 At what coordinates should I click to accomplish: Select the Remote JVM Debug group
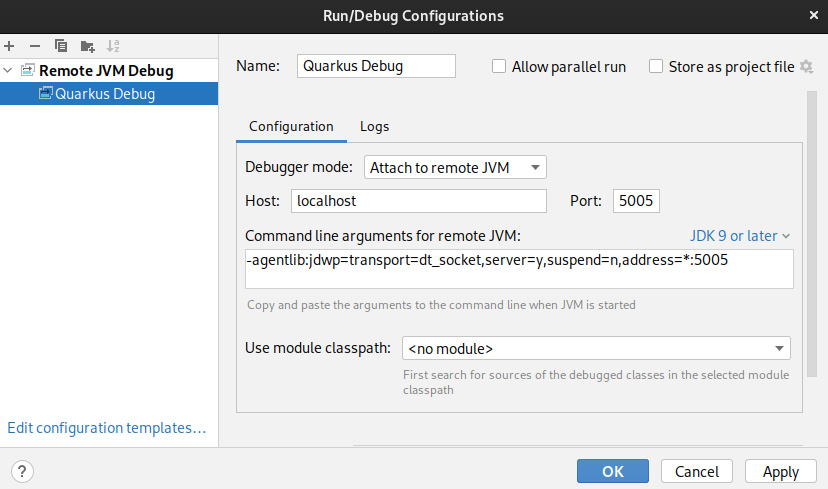[x=106, y=70]
